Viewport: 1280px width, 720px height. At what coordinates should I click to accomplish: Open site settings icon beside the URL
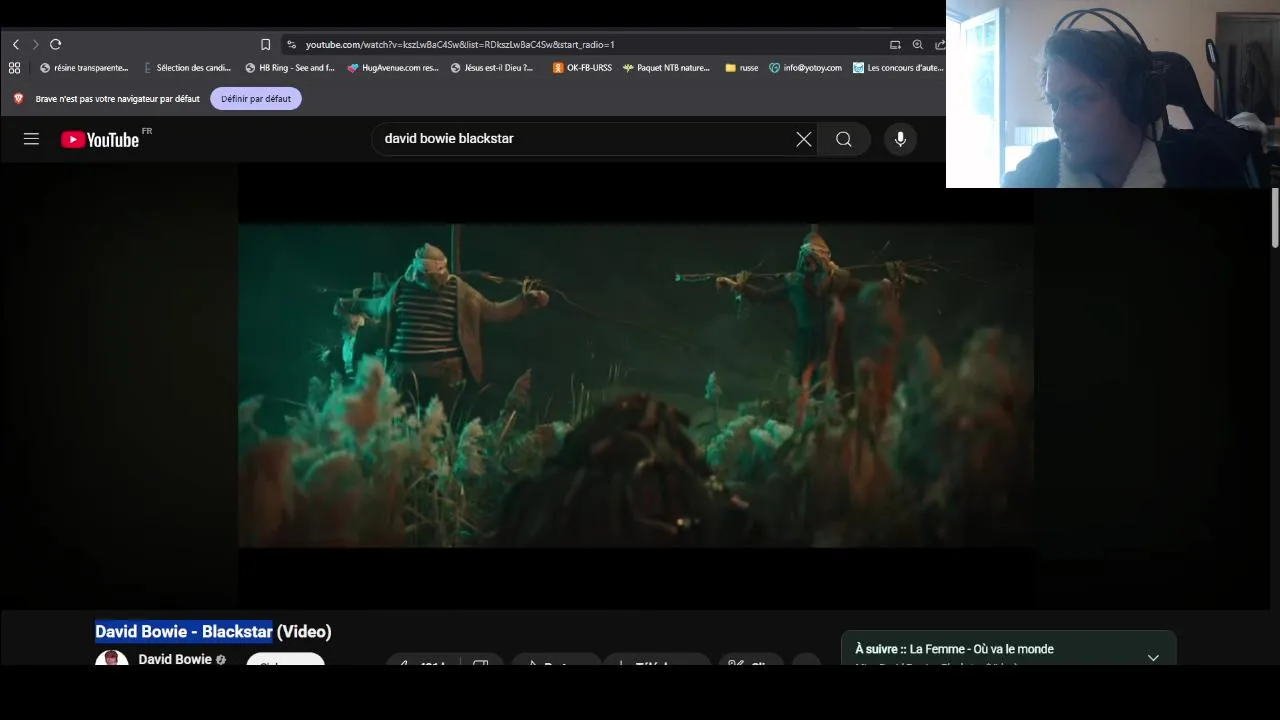(x=291, y=44)
